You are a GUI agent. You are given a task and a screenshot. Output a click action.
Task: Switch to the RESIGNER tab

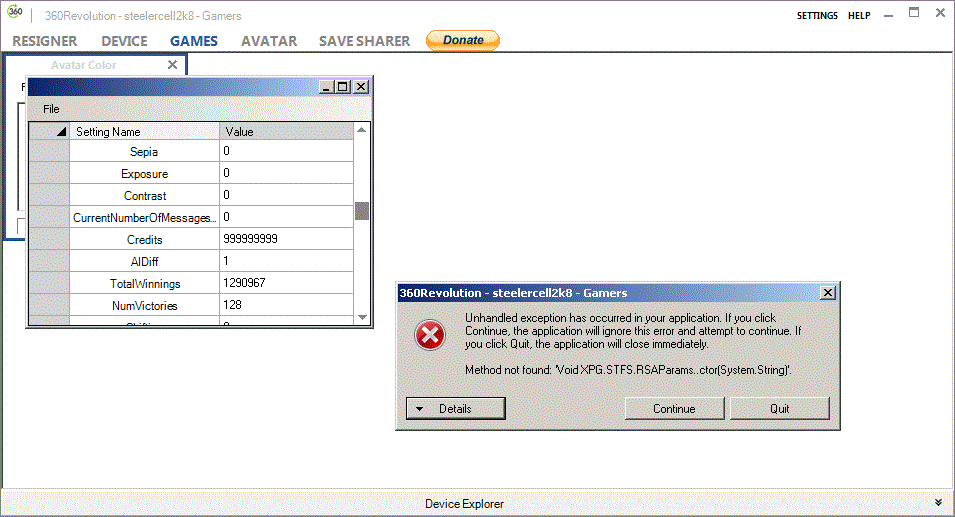[45, 41]
